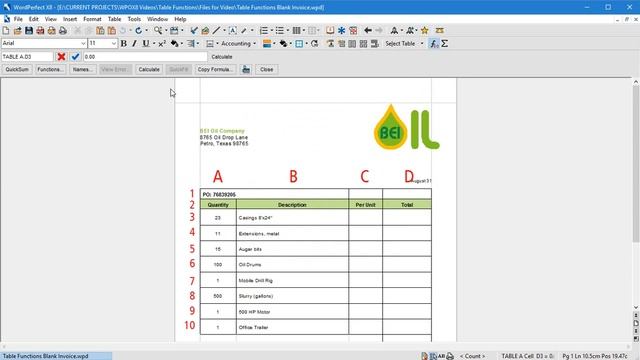Click the icon left of Close button
The width and height of the screenshot is (640, 360).
246,69
